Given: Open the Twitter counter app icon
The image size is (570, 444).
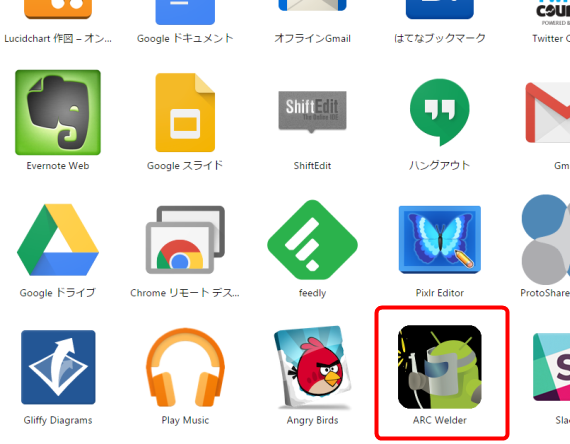Looking at the screenshot, I should (x=553, y=13).
